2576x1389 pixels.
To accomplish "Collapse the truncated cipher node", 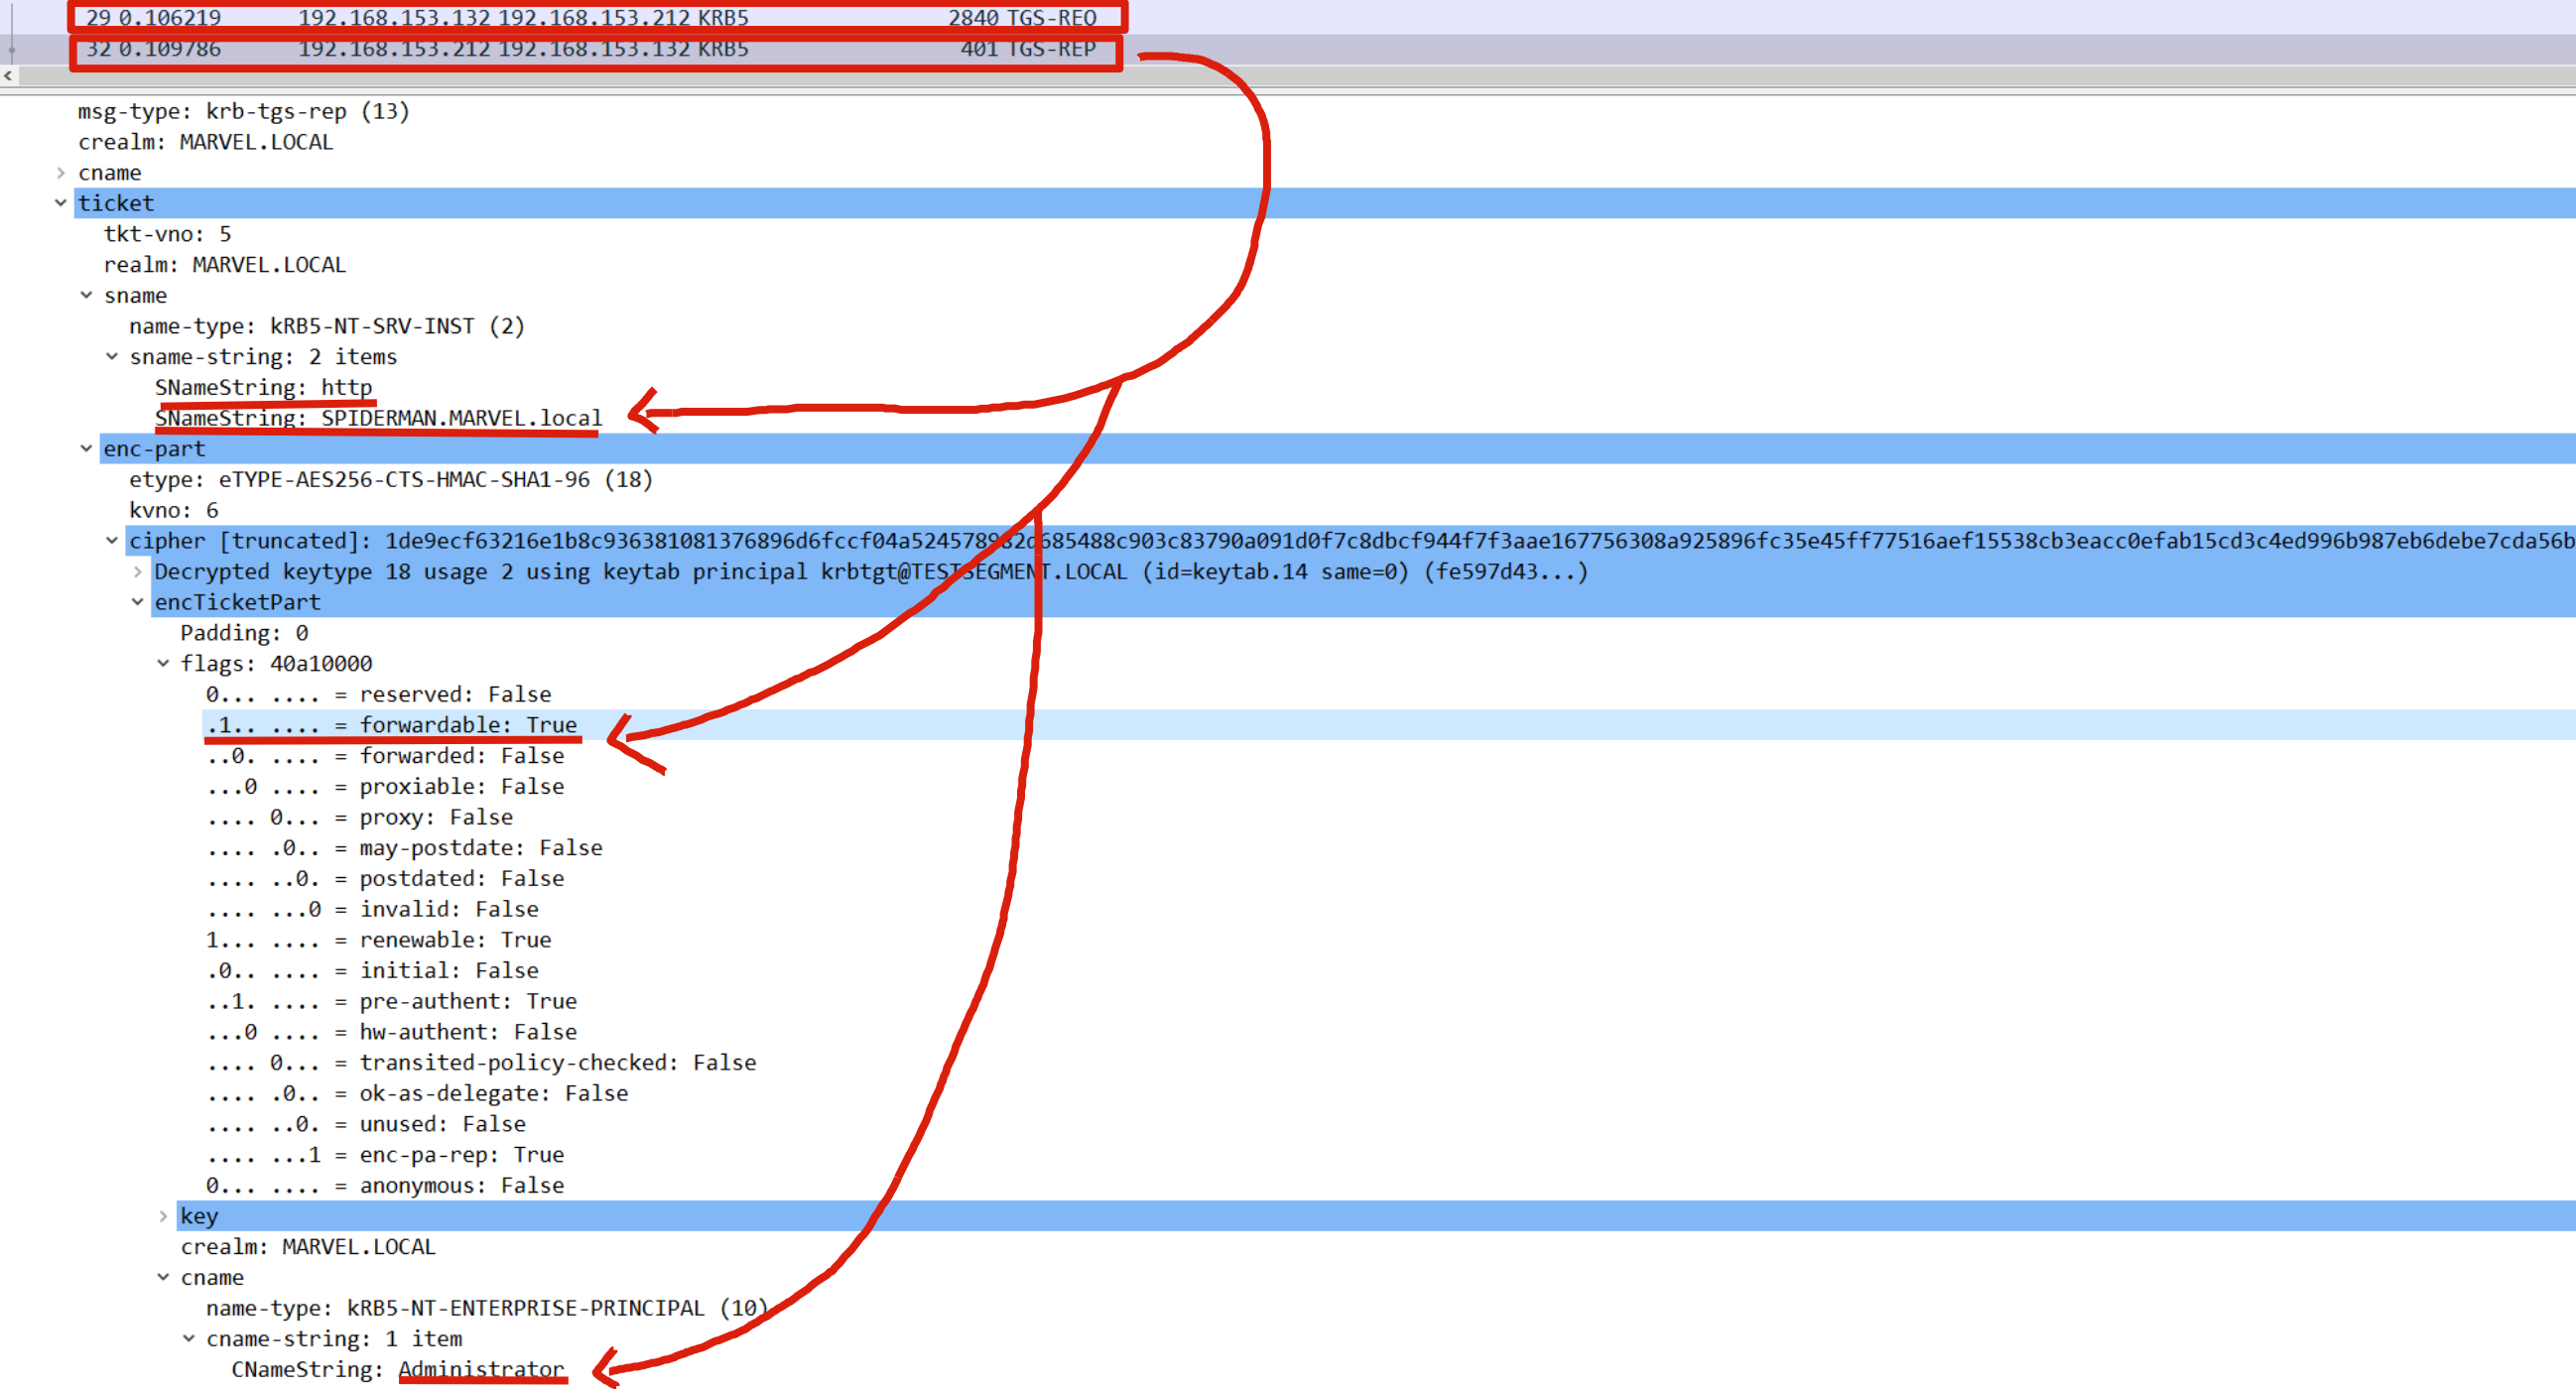I will (112, 541).
